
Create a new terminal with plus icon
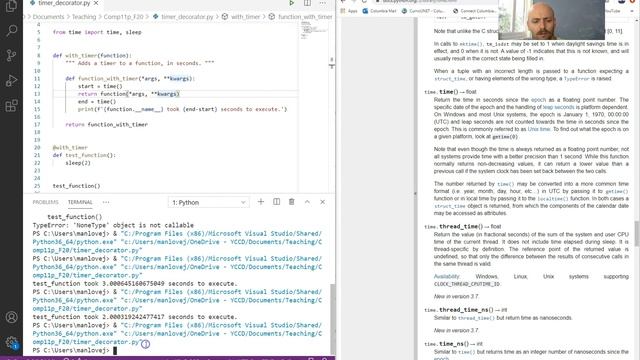261,202
